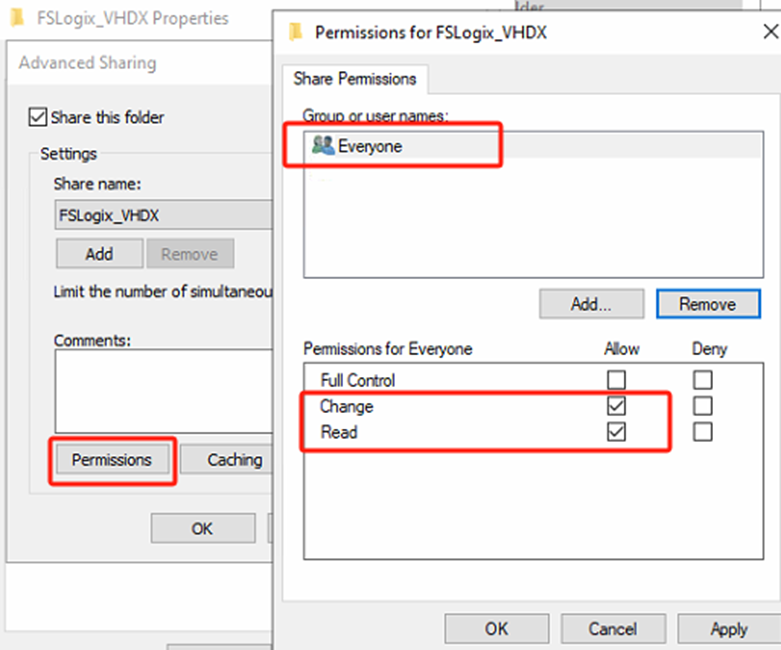Click the Read permission label

[x=339, y=432]
